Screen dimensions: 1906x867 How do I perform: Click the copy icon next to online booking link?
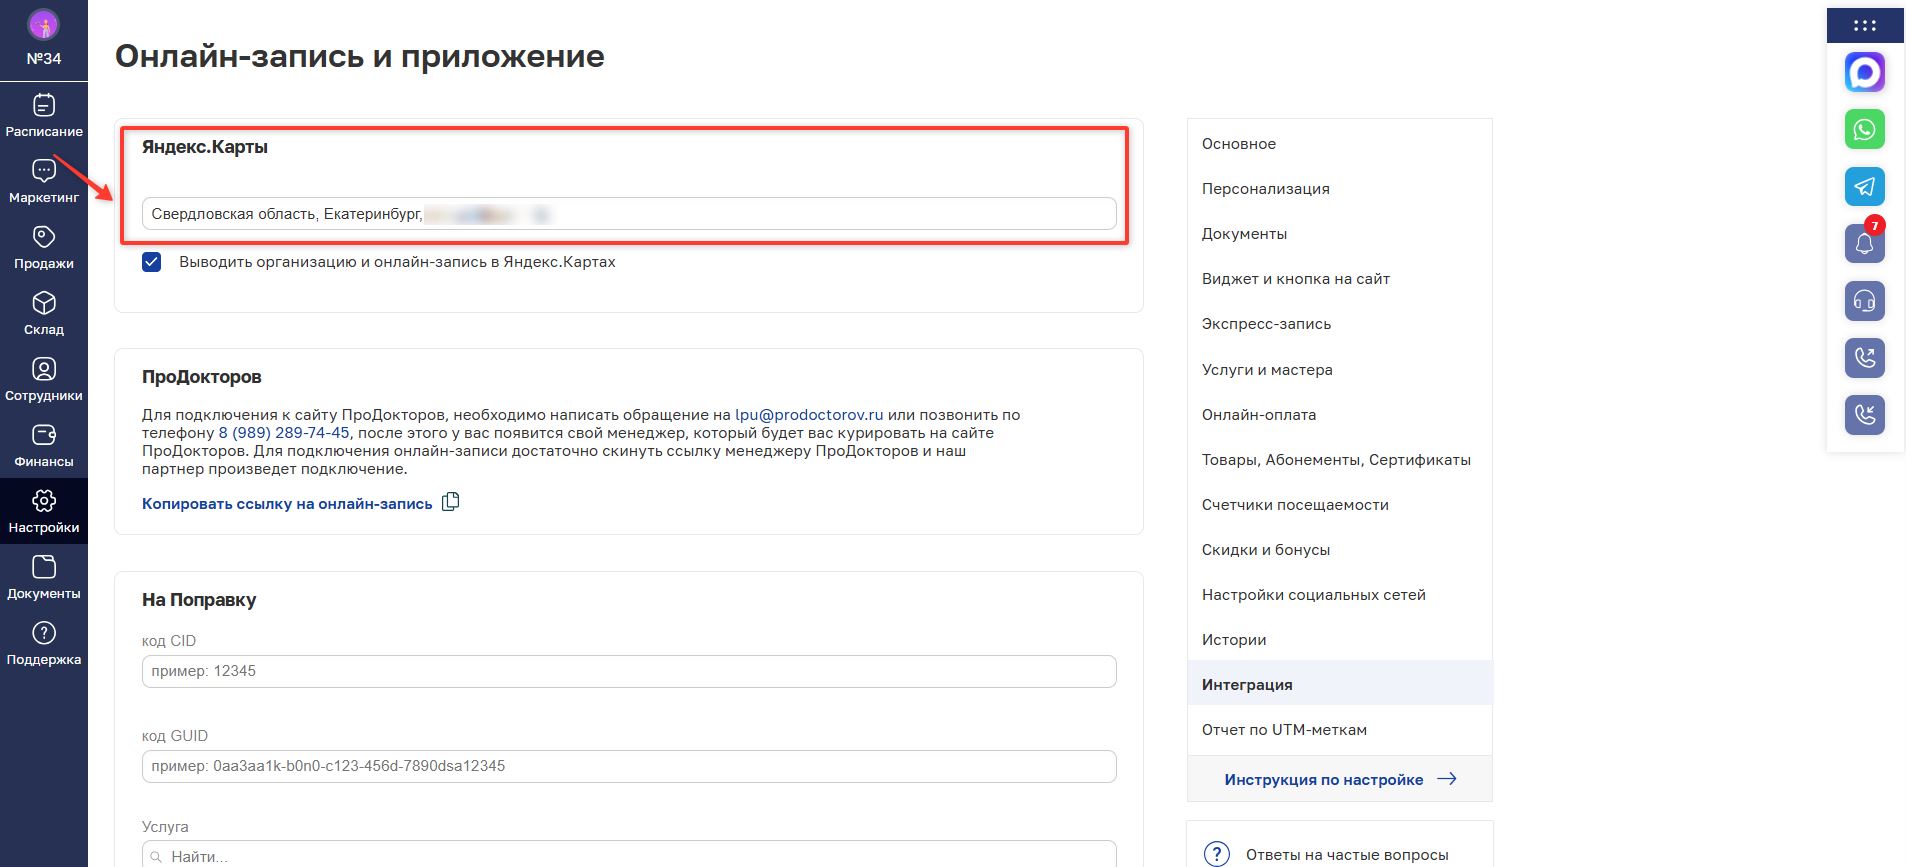point(451,502)
